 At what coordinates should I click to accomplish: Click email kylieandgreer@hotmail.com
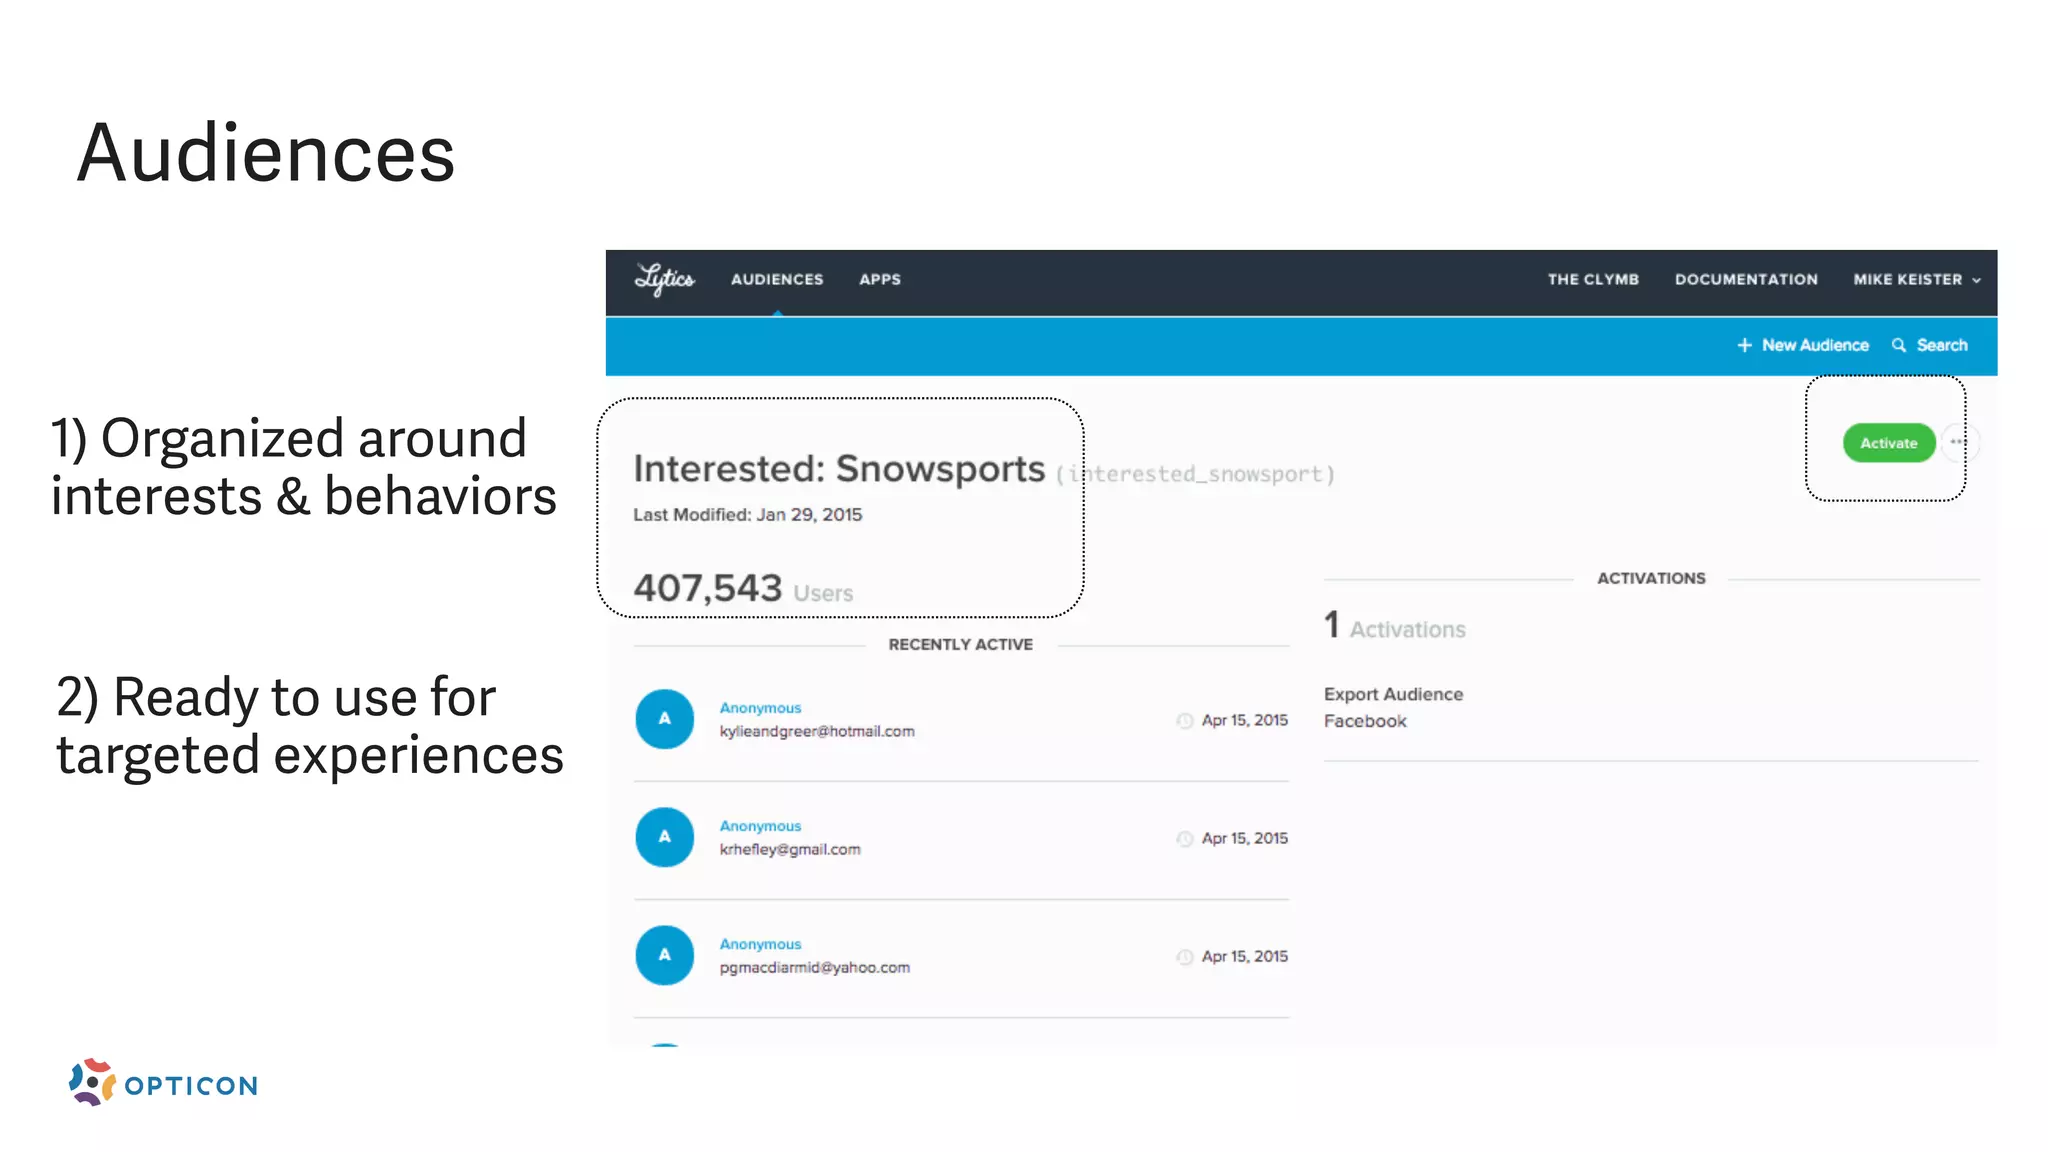[817, 731]
